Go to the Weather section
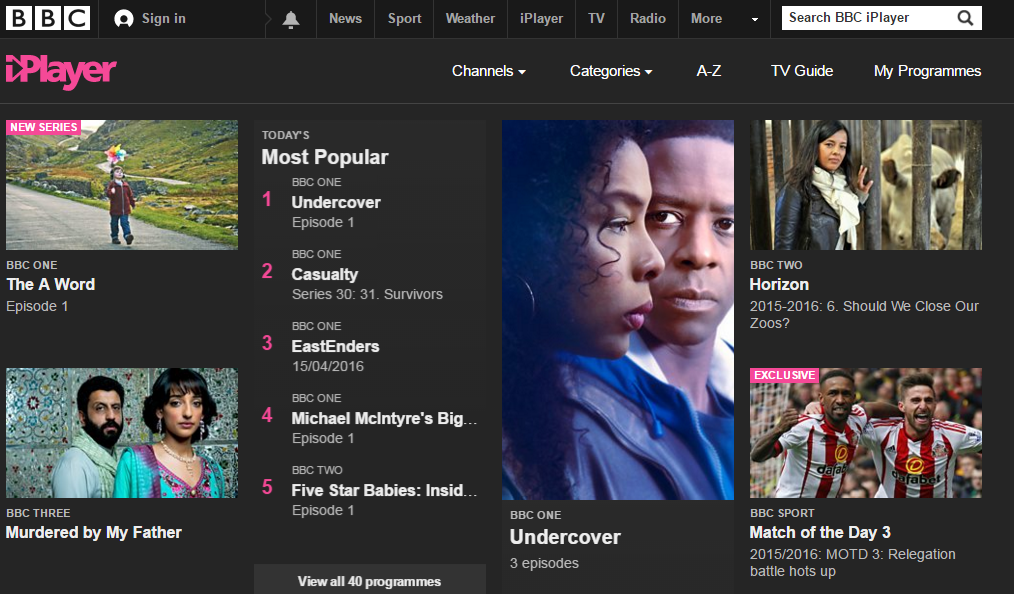Screen dimensions: 1014x594 (469, 17)
